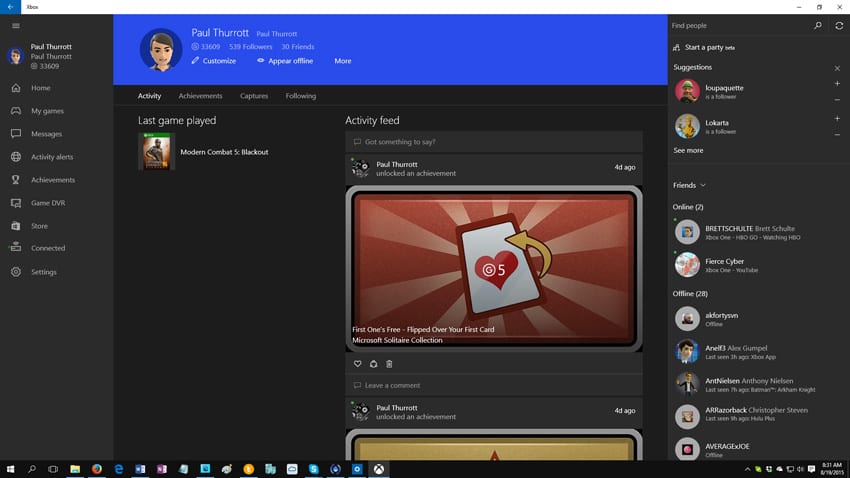This screenshot has height=478, width=850.
Task: Like the First One's Free achievement post
Action: click(x=357, y=364)
